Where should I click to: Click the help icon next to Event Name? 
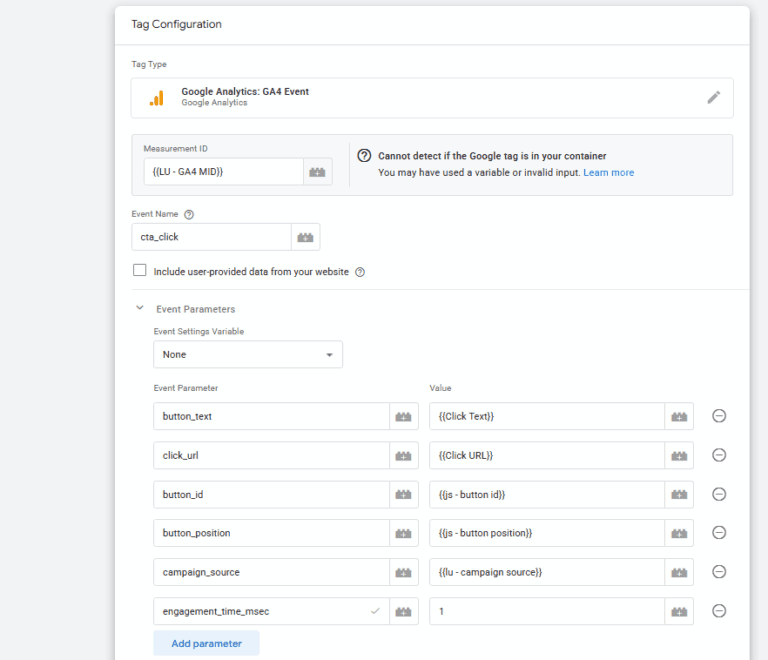click(x=189, y=214)
